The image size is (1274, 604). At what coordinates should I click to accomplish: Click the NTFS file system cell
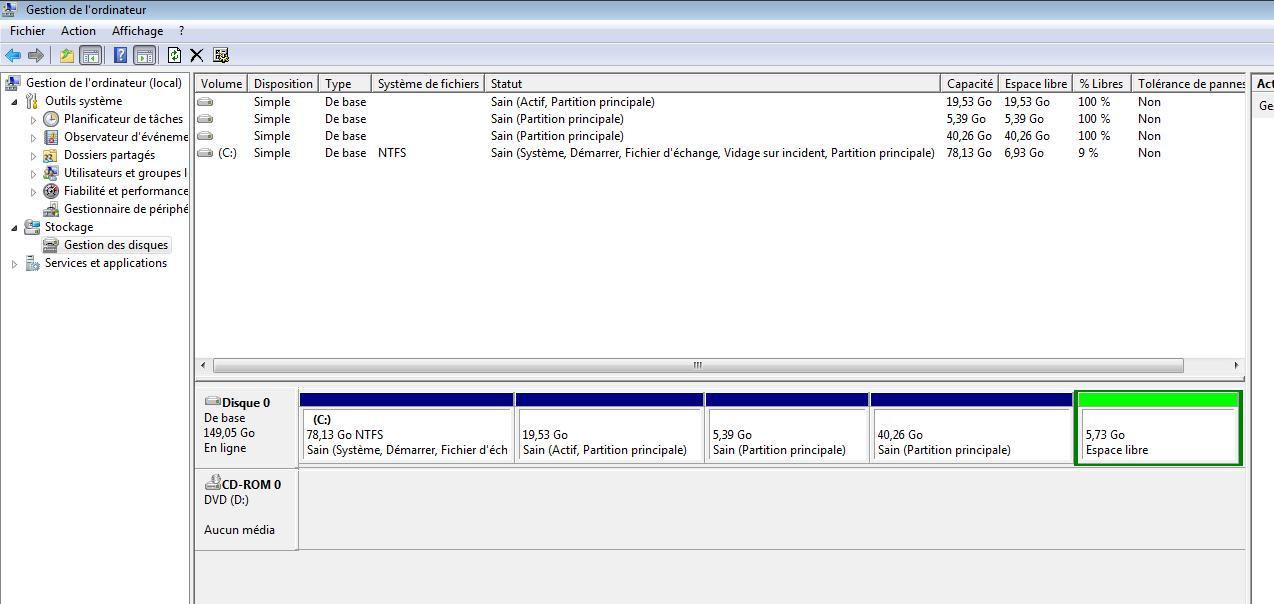point(392,153)
